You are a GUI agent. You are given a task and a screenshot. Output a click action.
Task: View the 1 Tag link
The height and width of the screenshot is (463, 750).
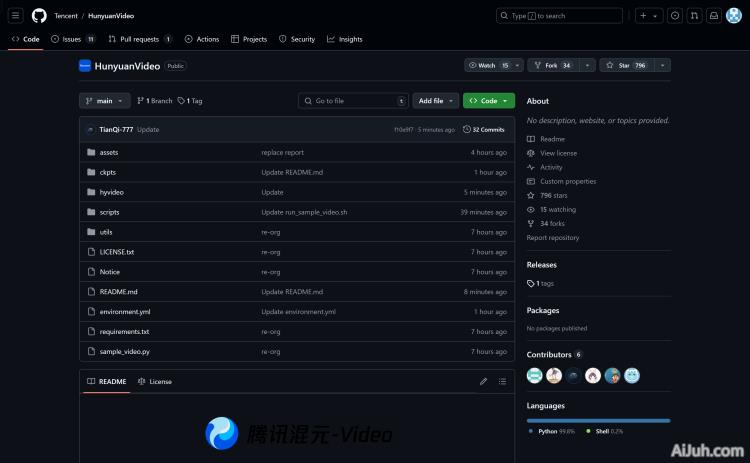coord(190,101)
